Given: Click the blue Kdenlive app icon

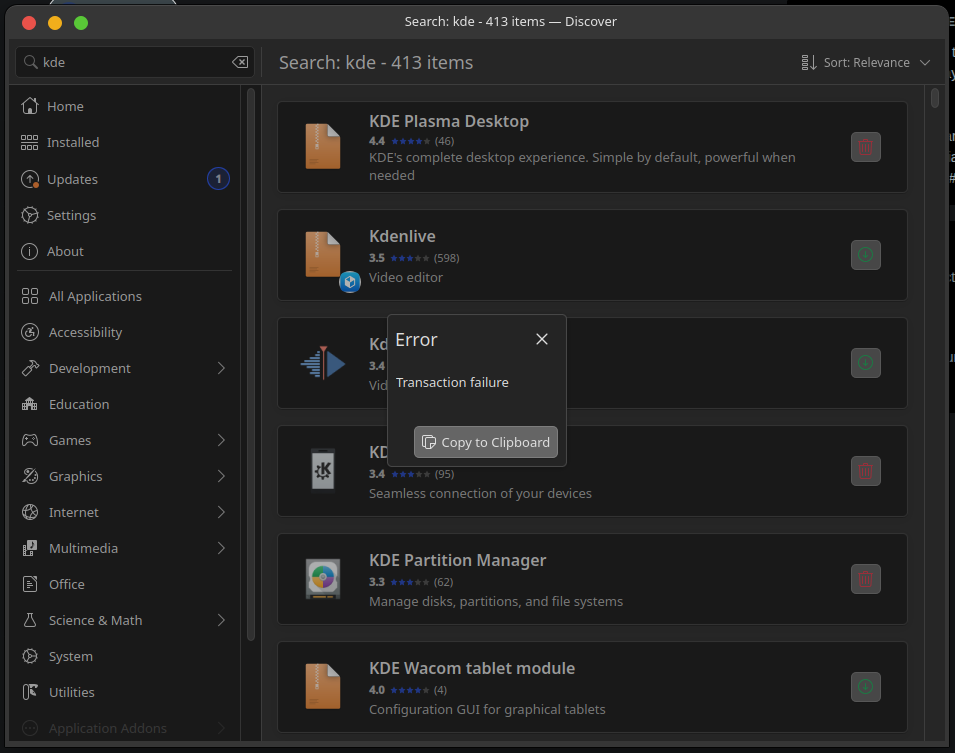Looking at the screenshot, I should (323, 362).
